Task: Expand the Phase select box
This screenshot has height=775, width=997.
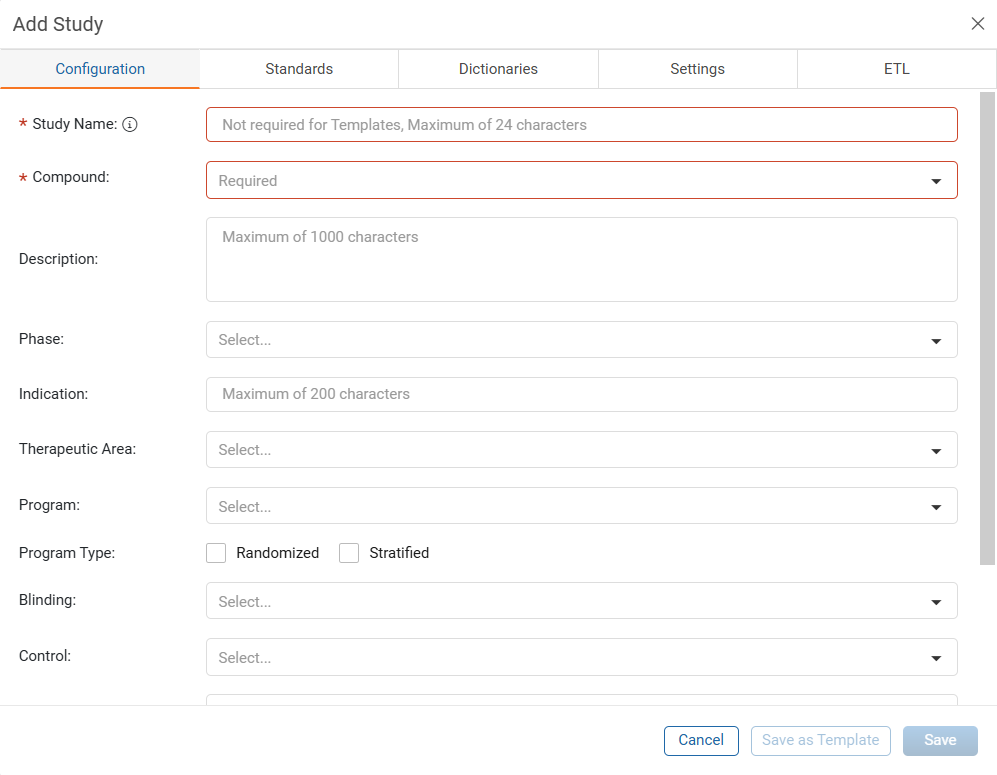Action: point(581,339)
